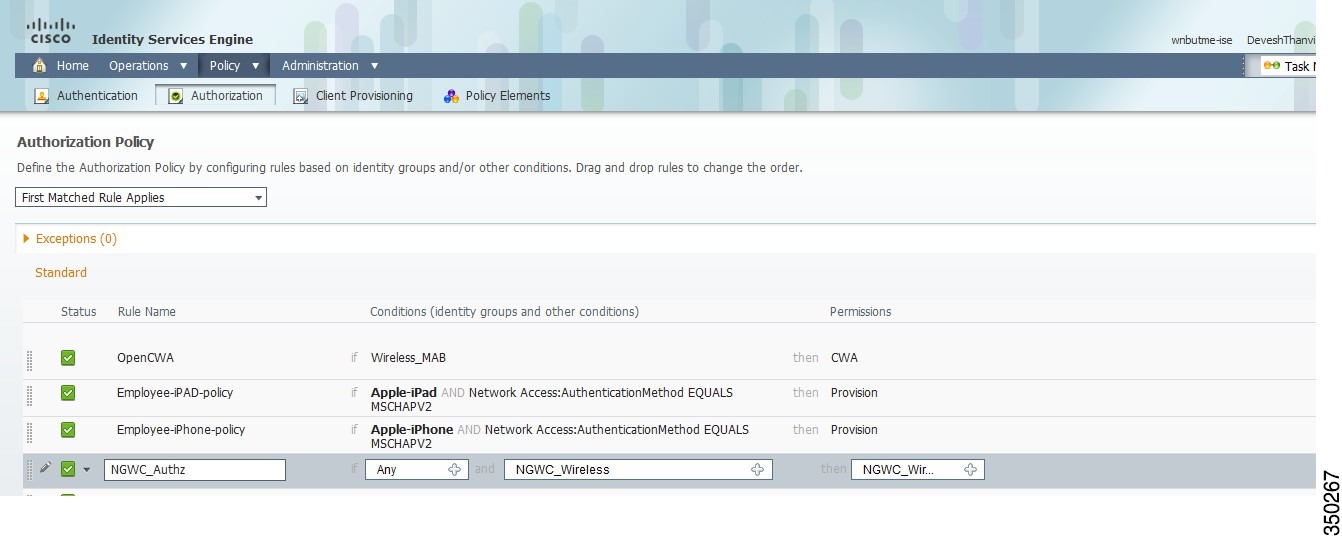Click the Client Provisioning icon
The height and width of the screenshot is (539, 1342).
[x=300, y=96]
